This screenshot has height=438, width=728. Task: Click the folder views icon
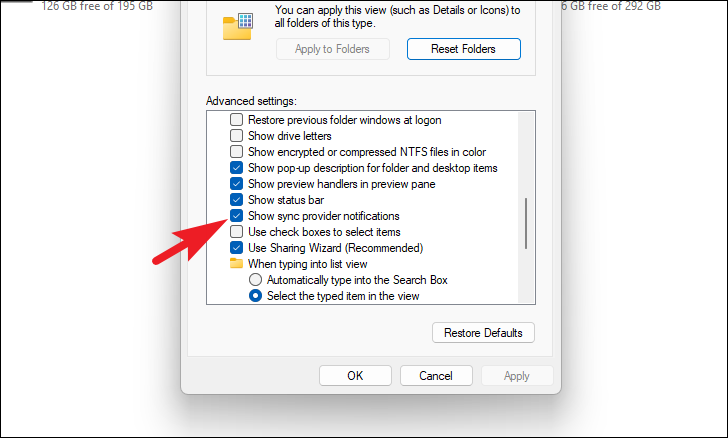(x=238, y=26)
